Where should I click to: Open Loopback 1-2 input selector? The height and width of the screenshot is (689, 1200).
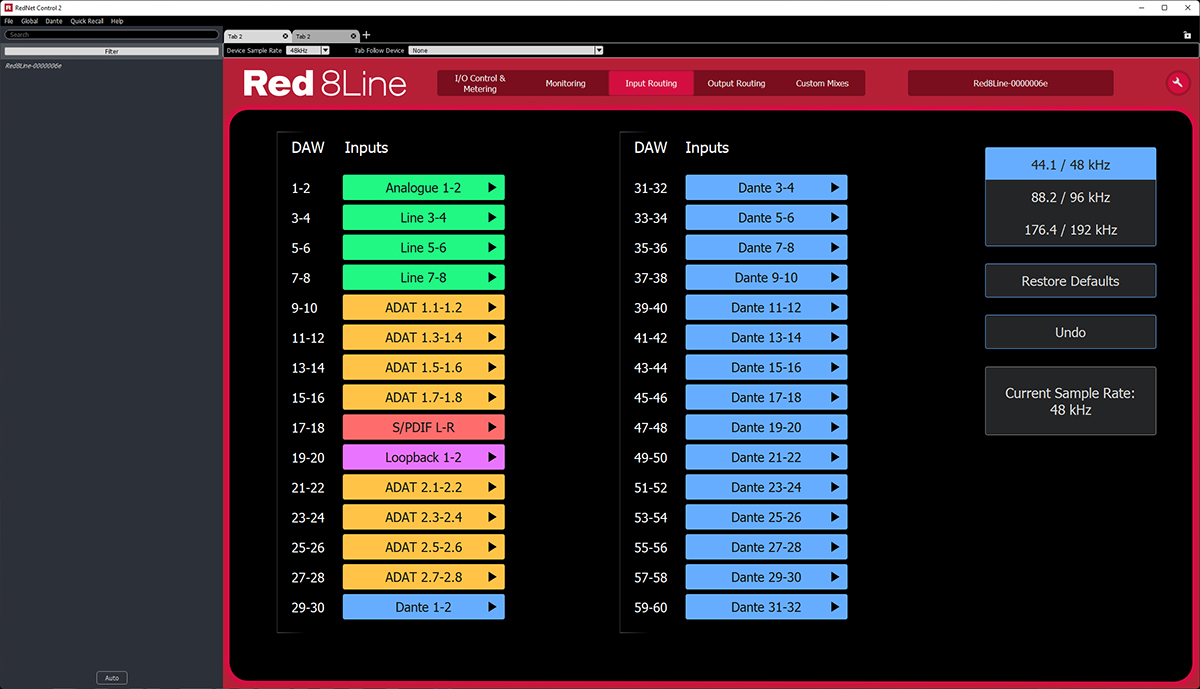click(x=423, y=457)
